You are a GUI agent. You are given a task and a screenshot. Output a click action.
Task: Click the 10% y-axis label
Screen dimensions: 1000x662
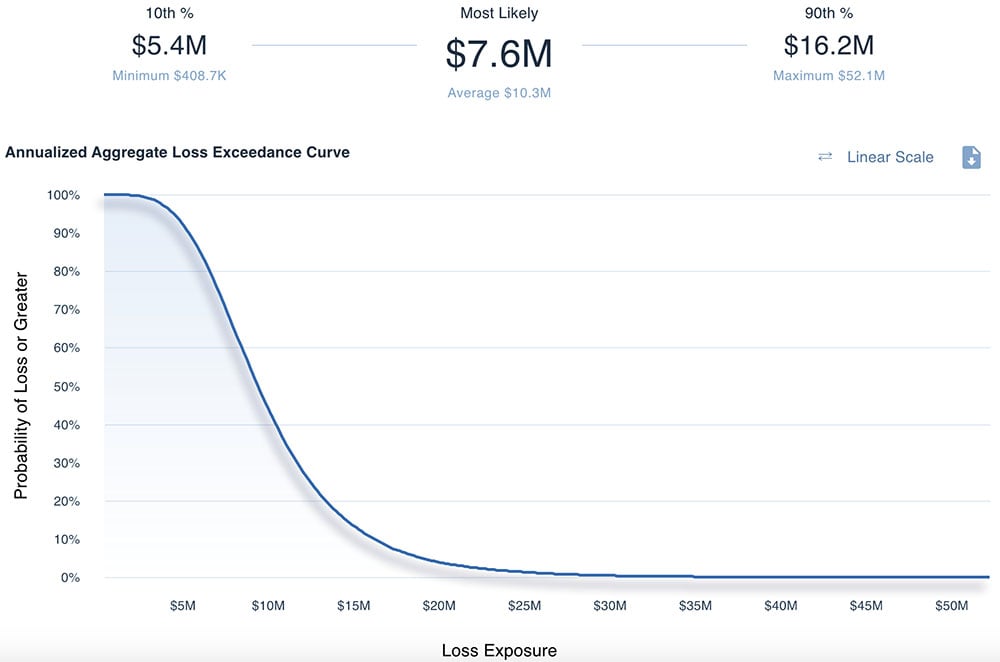click(x=66, y=540)
